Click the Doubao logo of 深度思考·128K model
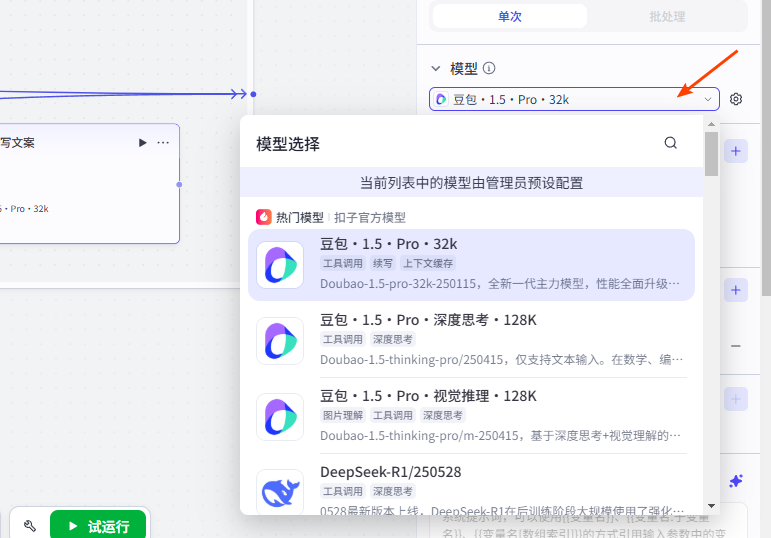 tap(280, 341)
